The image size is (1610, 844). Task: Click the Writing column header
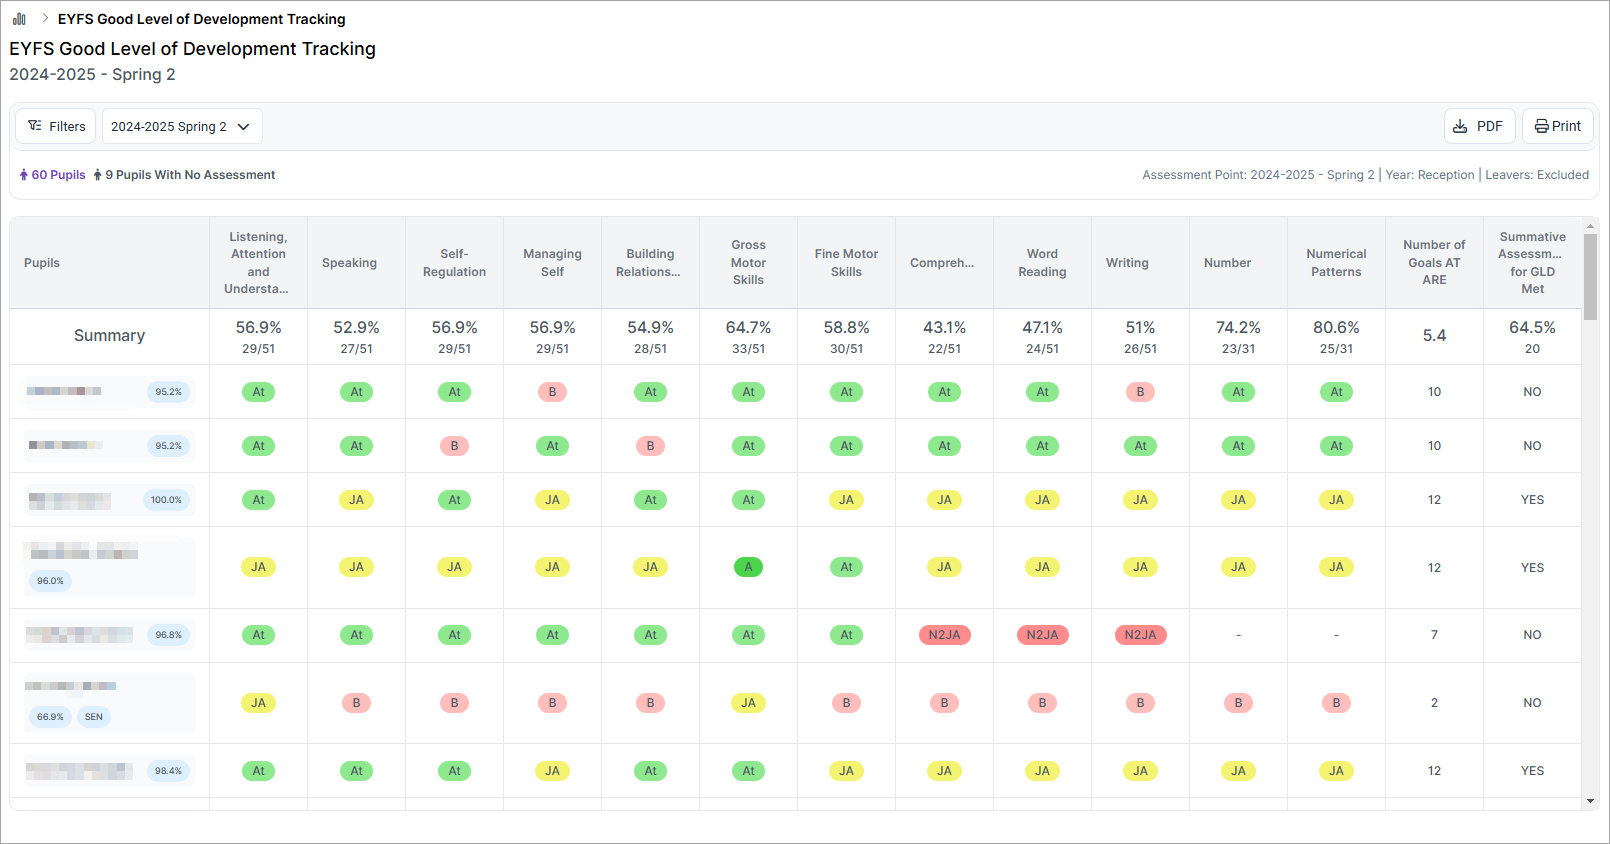[x=1127, y=263]
